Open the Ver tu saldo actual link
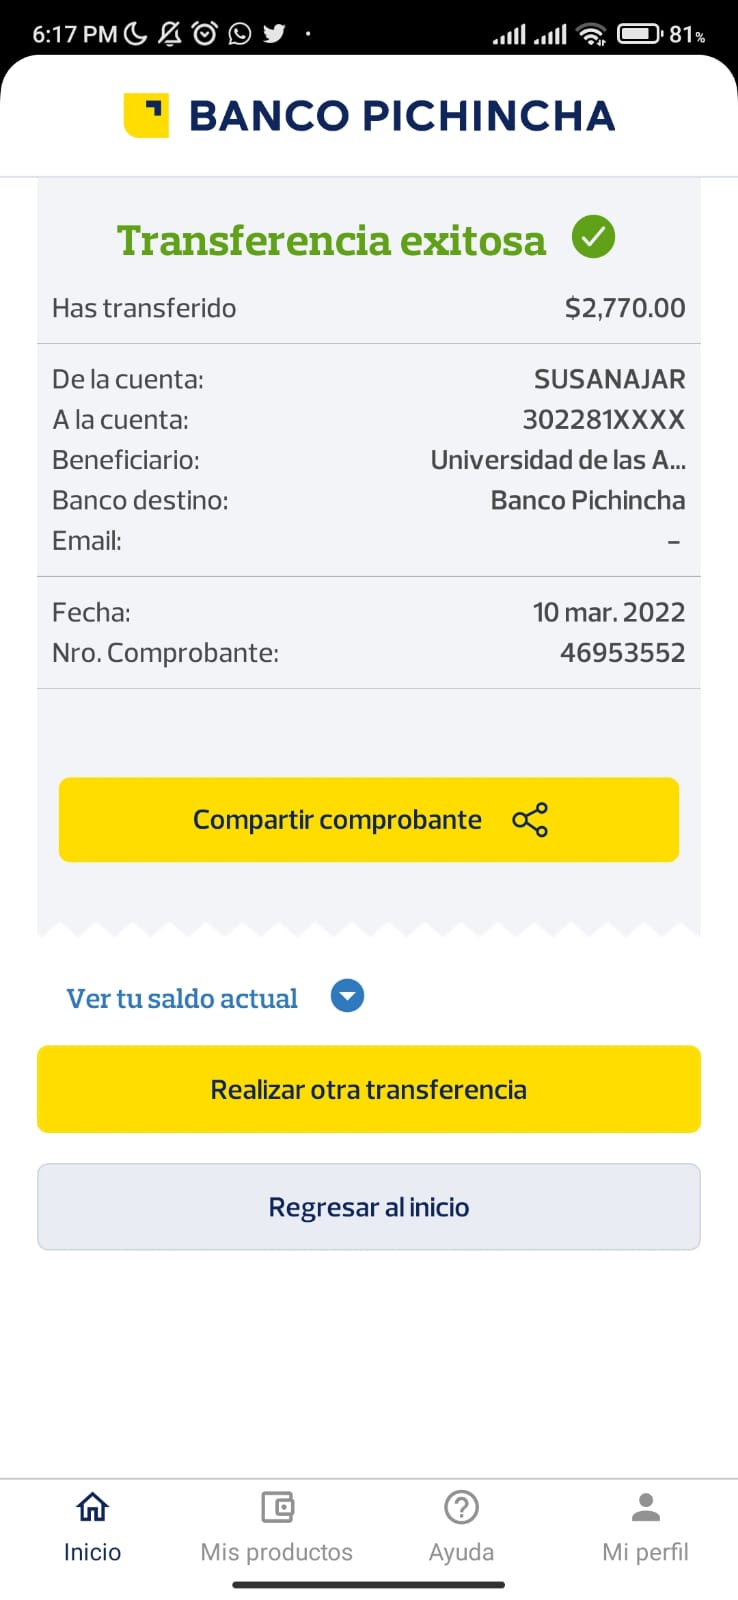Image resolution: width=738 pixels, height=1600 pixels. (182, 998)
